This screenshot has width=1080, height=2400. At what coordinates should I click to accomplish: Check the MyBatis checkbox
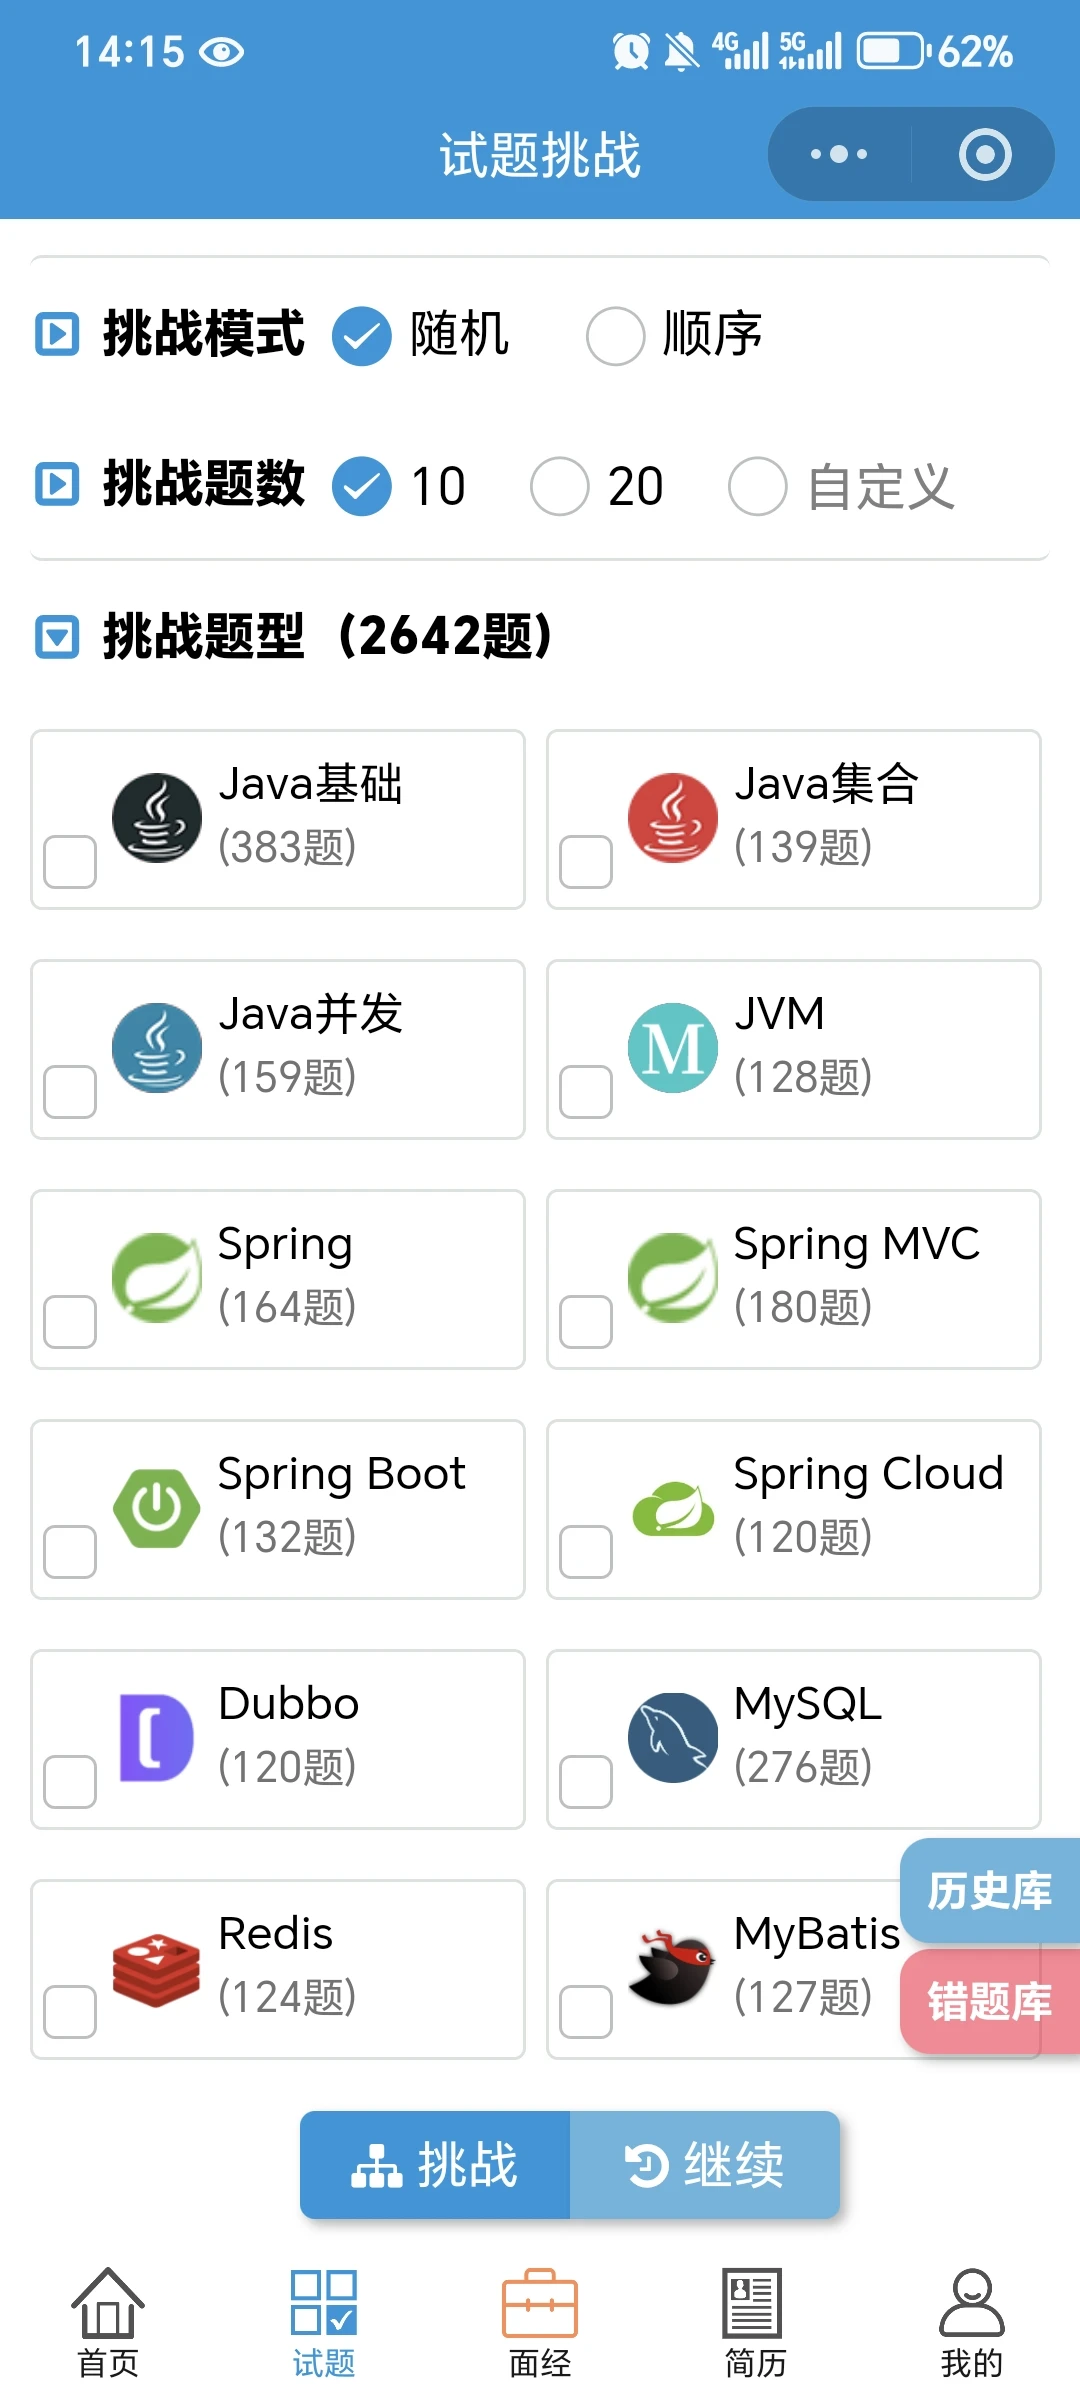click(586, 2012)
